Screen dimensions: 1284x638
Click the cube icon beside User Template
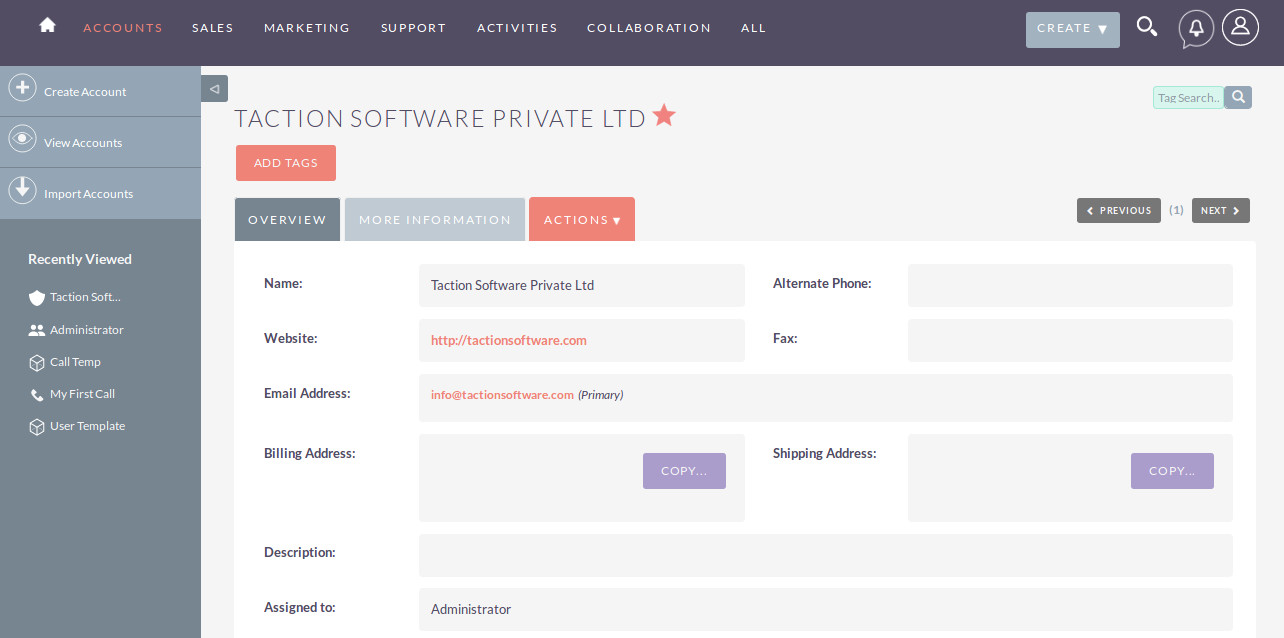coord(37,427)
